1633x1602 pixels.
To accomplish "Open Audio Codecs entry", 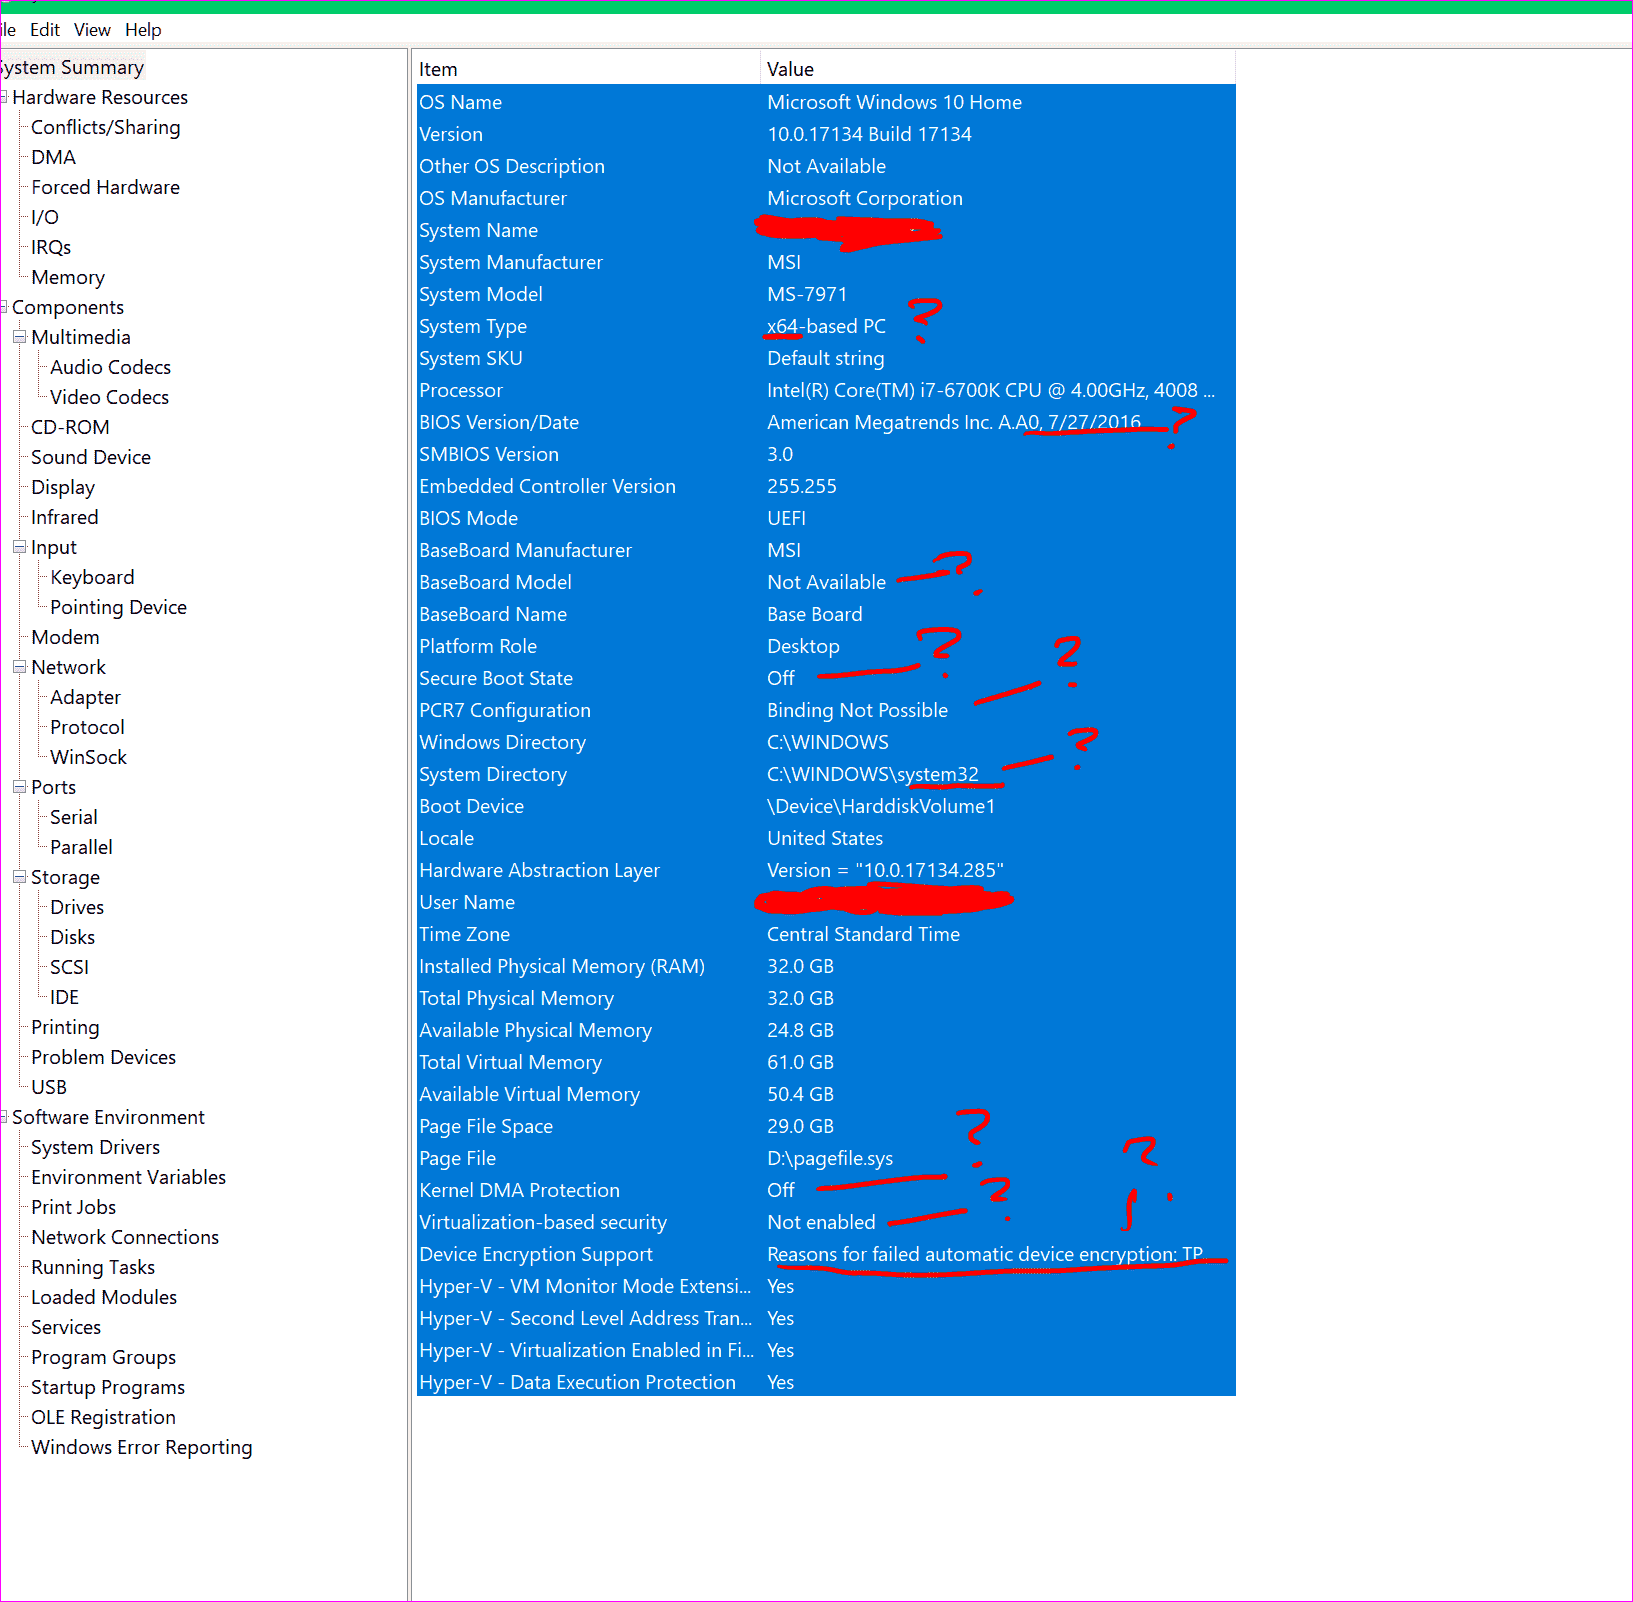I will 111,367.
